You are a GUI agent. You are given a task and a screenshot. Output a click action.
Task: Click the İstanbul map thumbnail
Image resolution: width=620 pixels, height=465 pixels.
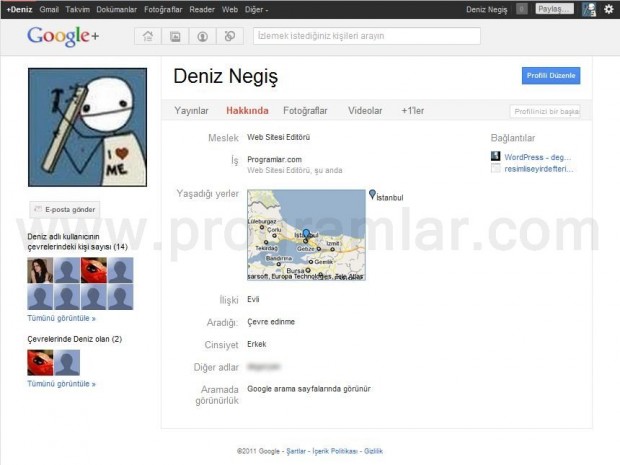(306, 235)
